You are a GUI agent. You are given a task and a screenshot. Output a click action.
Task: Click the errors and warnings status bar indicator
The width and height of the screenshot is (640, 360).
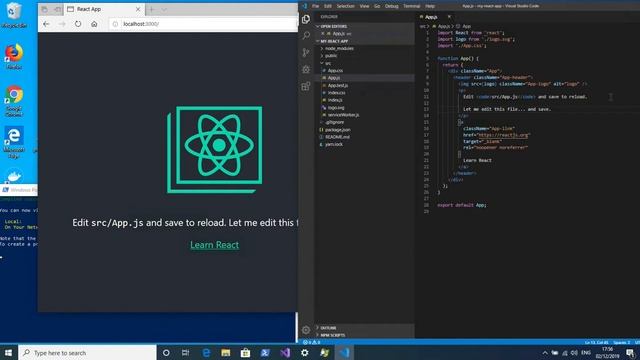(x=311, y=342)
